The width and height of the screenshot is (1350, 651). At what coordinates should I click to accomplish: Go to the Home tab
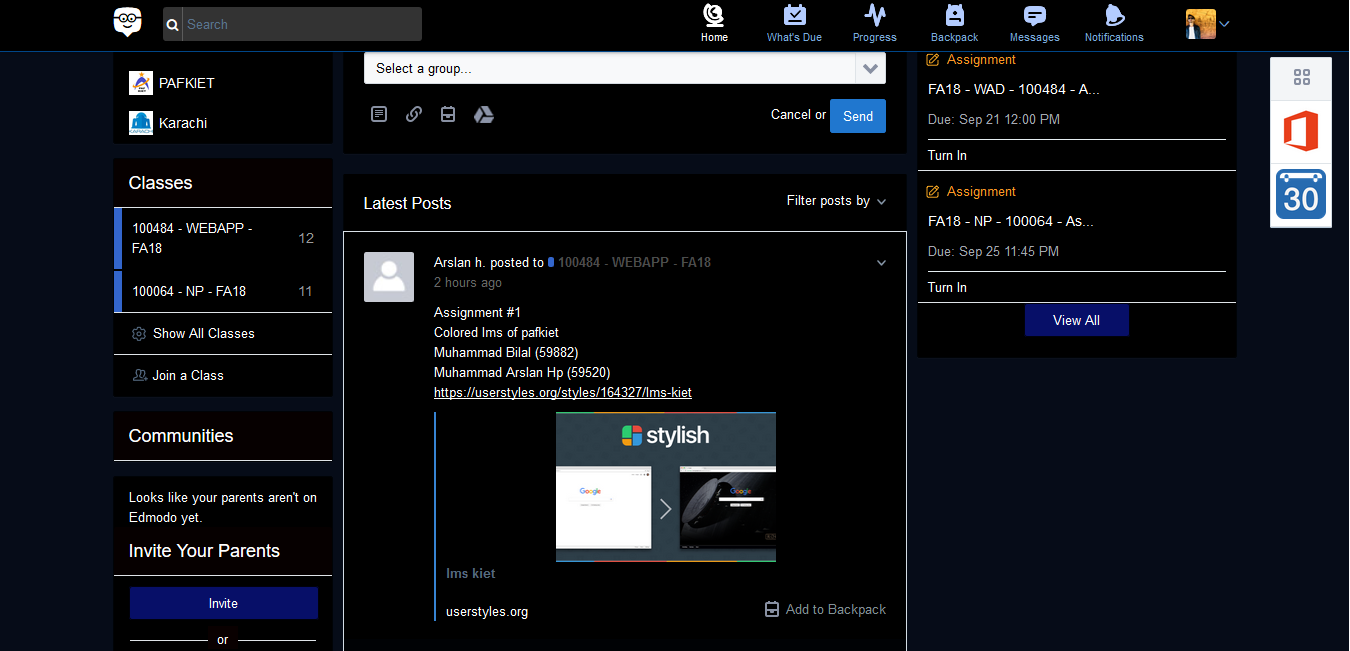(x=714, y=24)
